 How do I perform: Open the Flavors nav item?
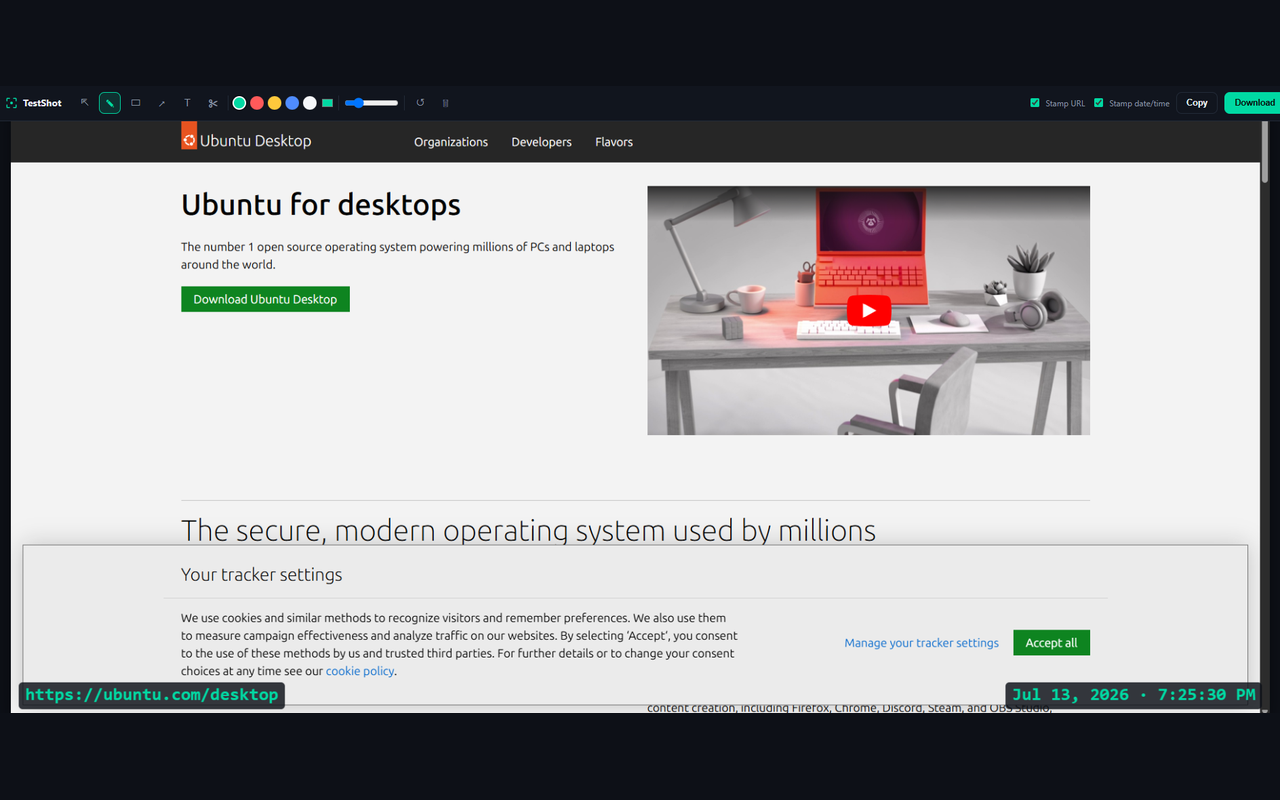614,142
